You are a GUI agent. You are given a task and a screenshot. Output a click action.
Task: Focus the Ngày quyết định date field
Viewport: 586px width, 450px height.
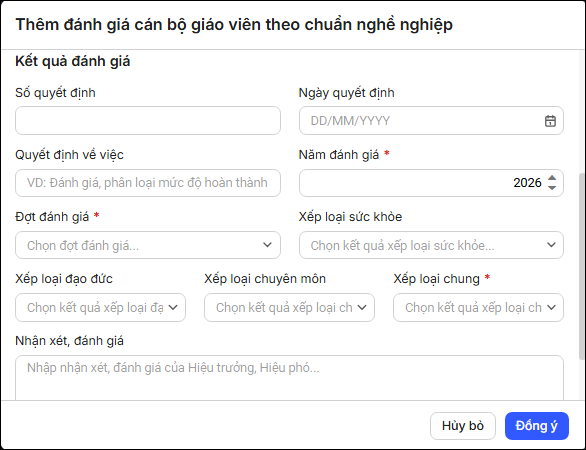pyautogui.click(x=431, y=121)
